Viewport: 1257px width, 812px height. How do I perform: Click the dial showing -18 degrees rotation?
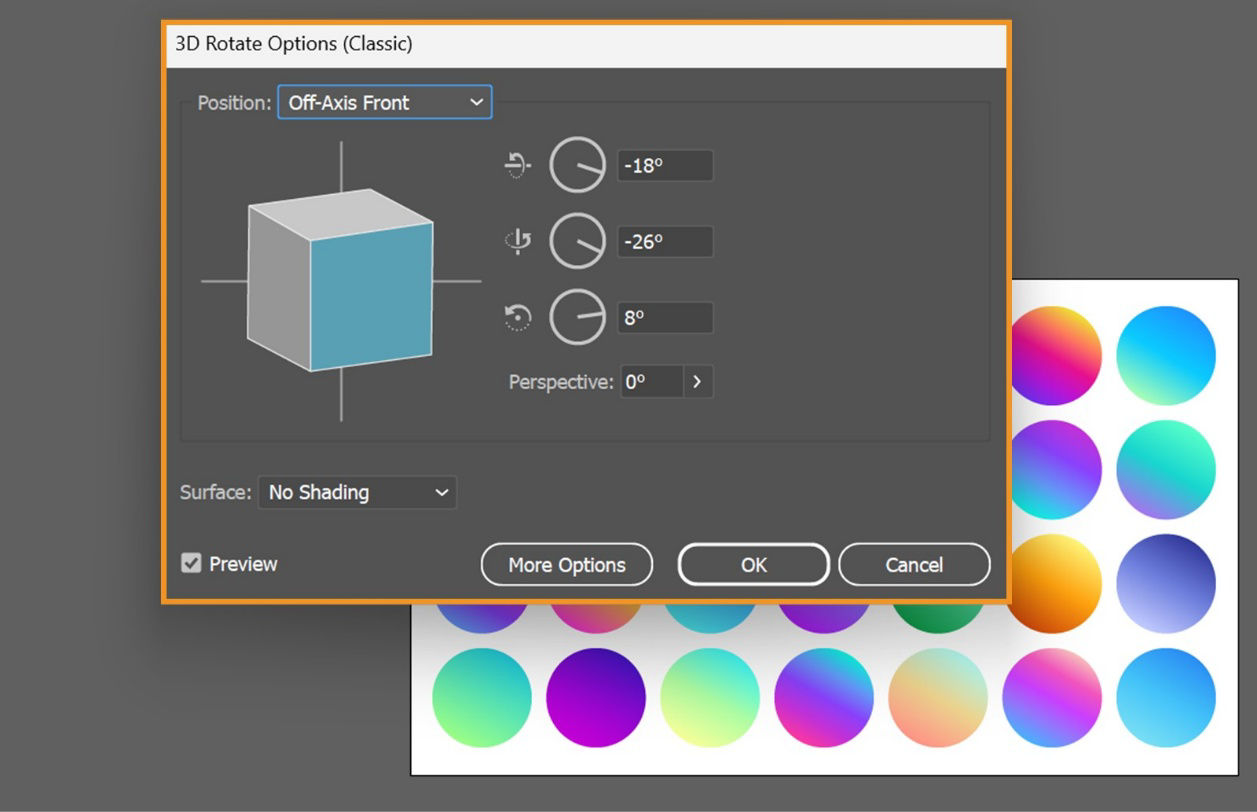tap(578, 166)
